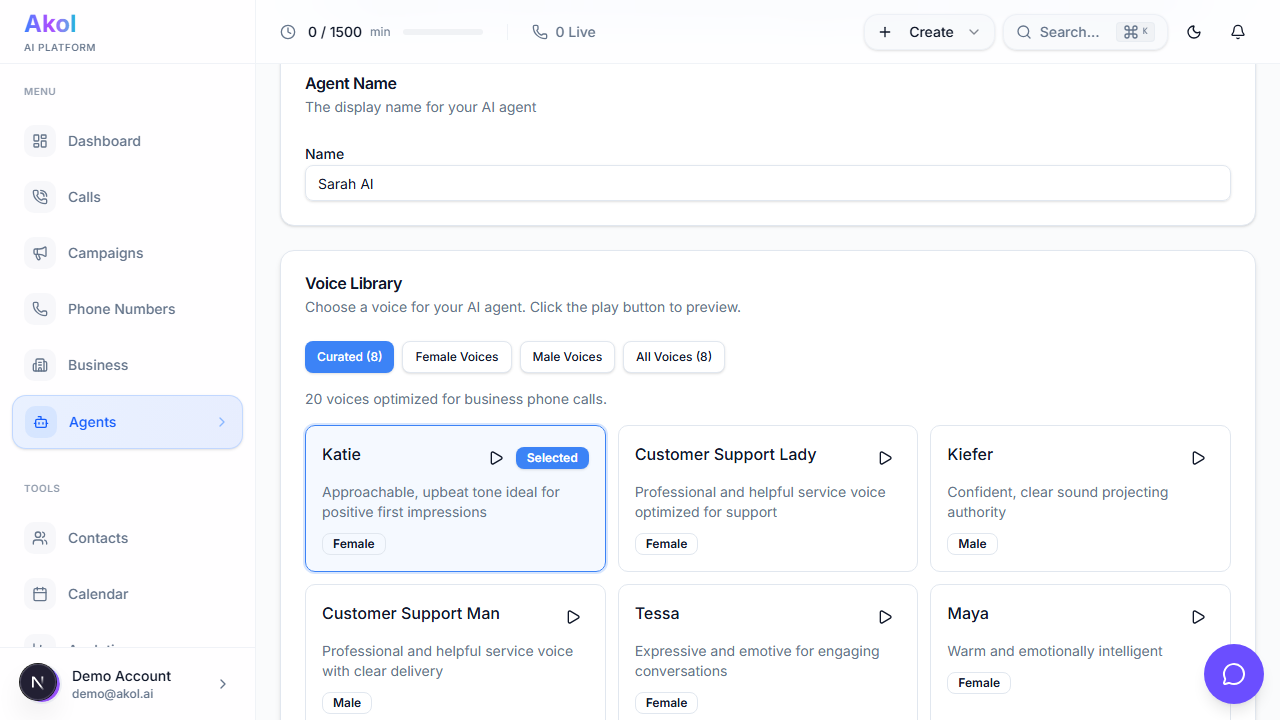This screenshot has width=1280, height=720.
Task: Expand the Agents sidebar item chevron
Action: click(x=222, y=422)
